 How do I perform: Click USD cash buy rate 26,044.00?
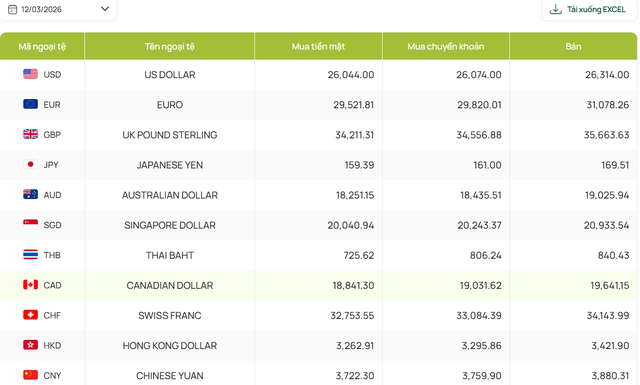tap(351, 75)
